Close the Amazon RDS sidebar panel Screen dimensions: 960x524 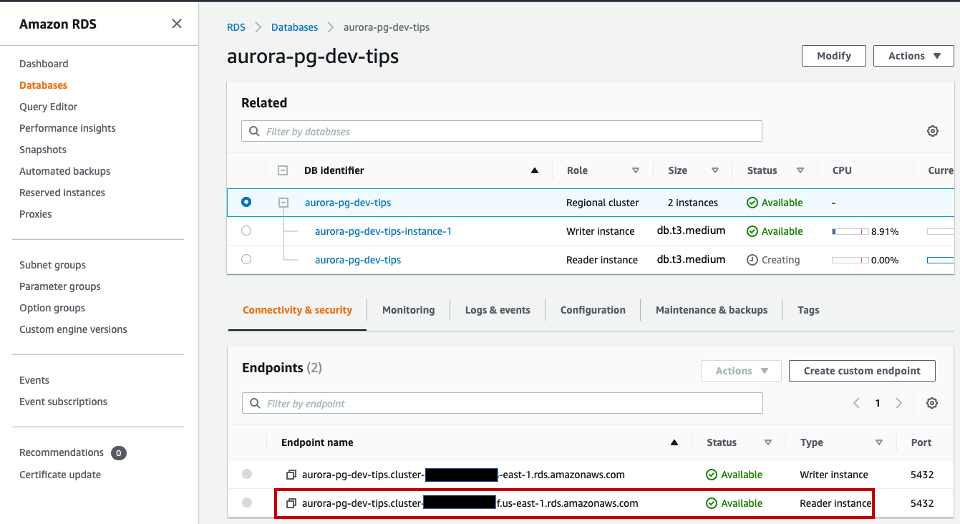pos(176,24)
